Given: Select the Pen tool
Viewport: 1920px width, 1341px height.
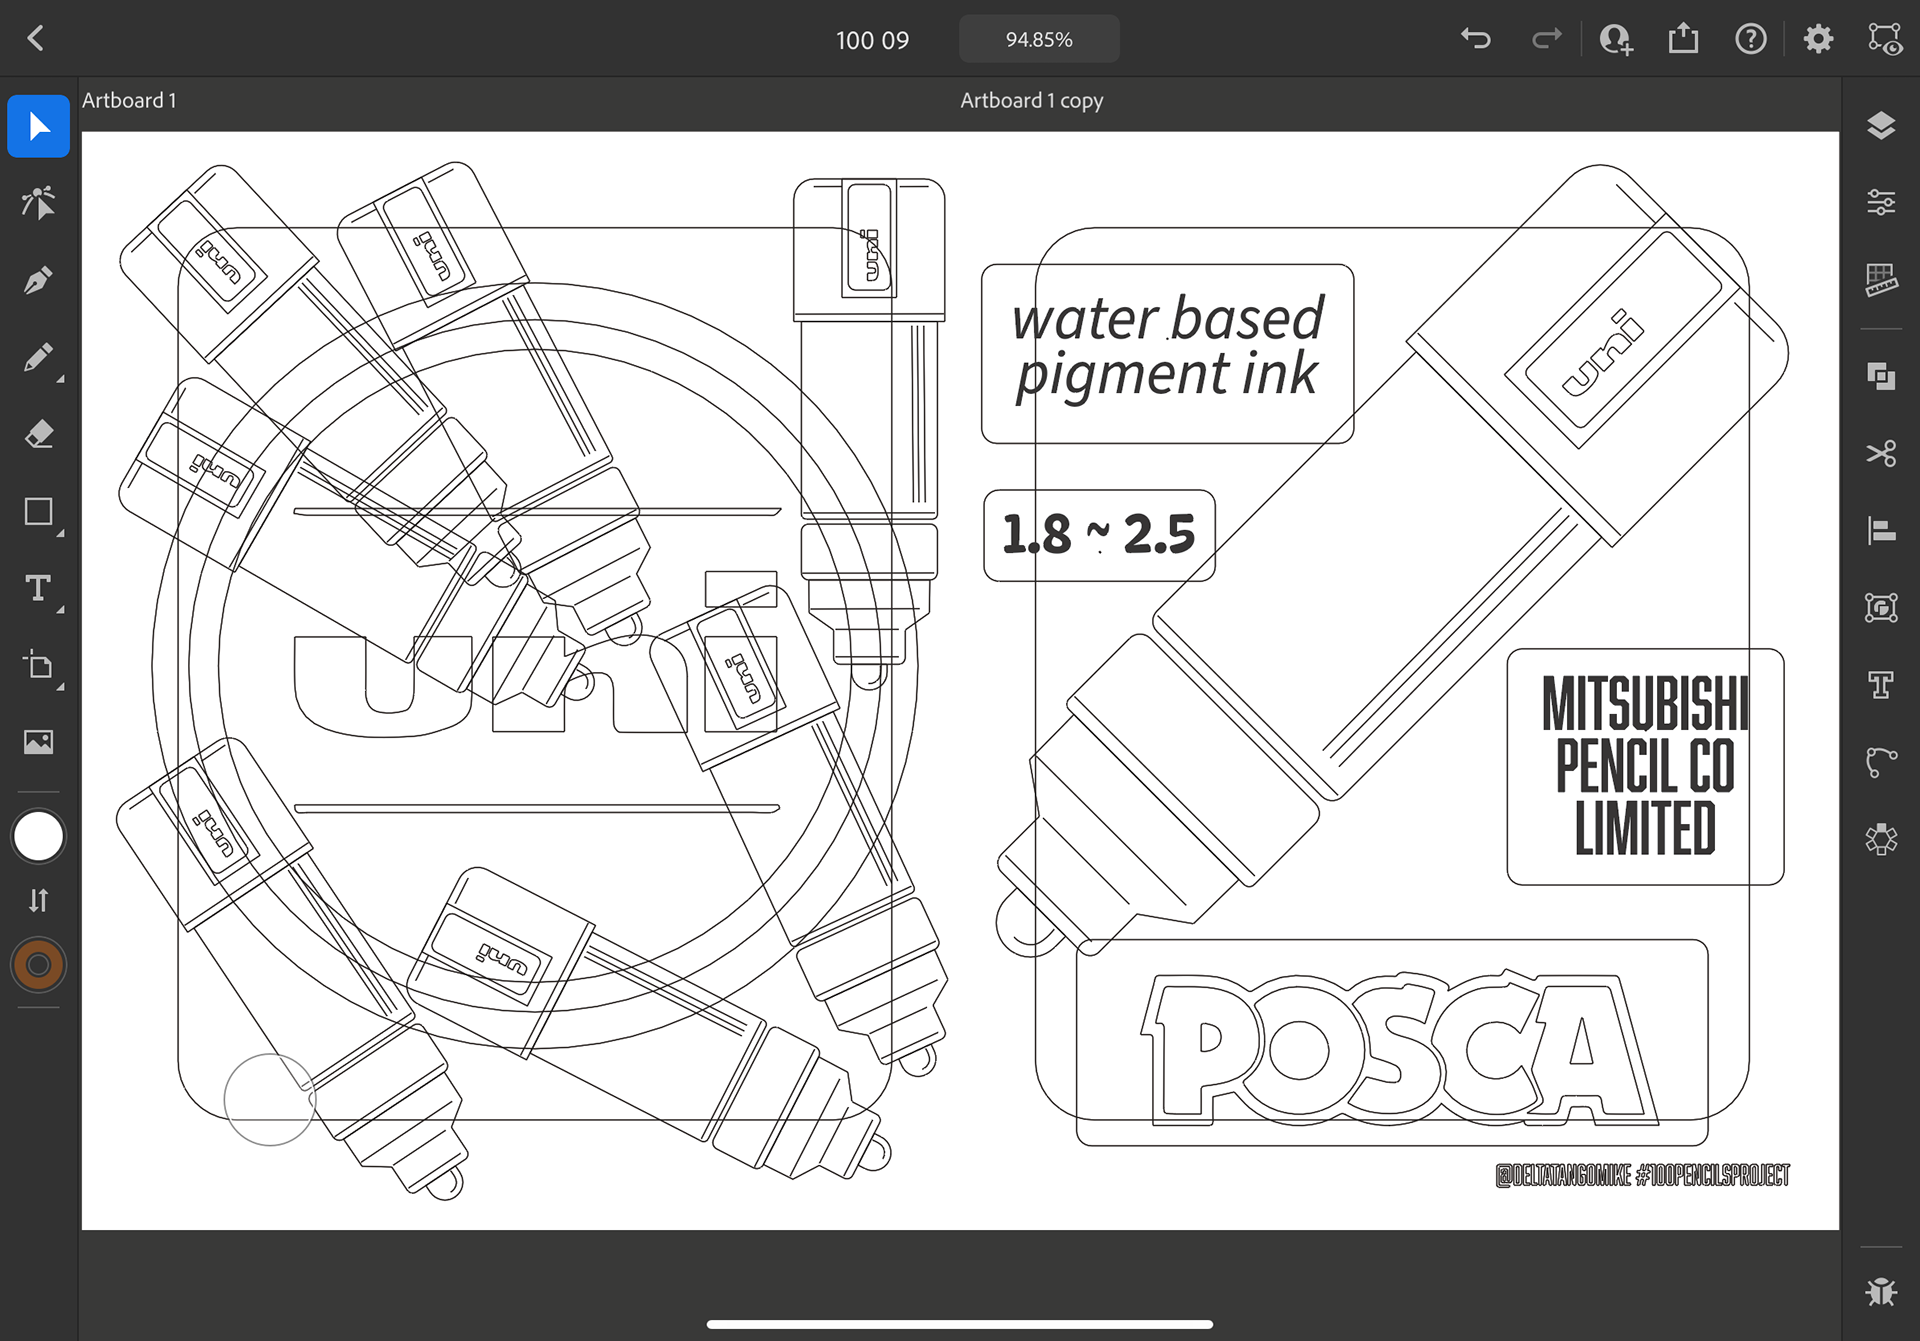Looking at the screenshot, I should (x=38, y=280).
